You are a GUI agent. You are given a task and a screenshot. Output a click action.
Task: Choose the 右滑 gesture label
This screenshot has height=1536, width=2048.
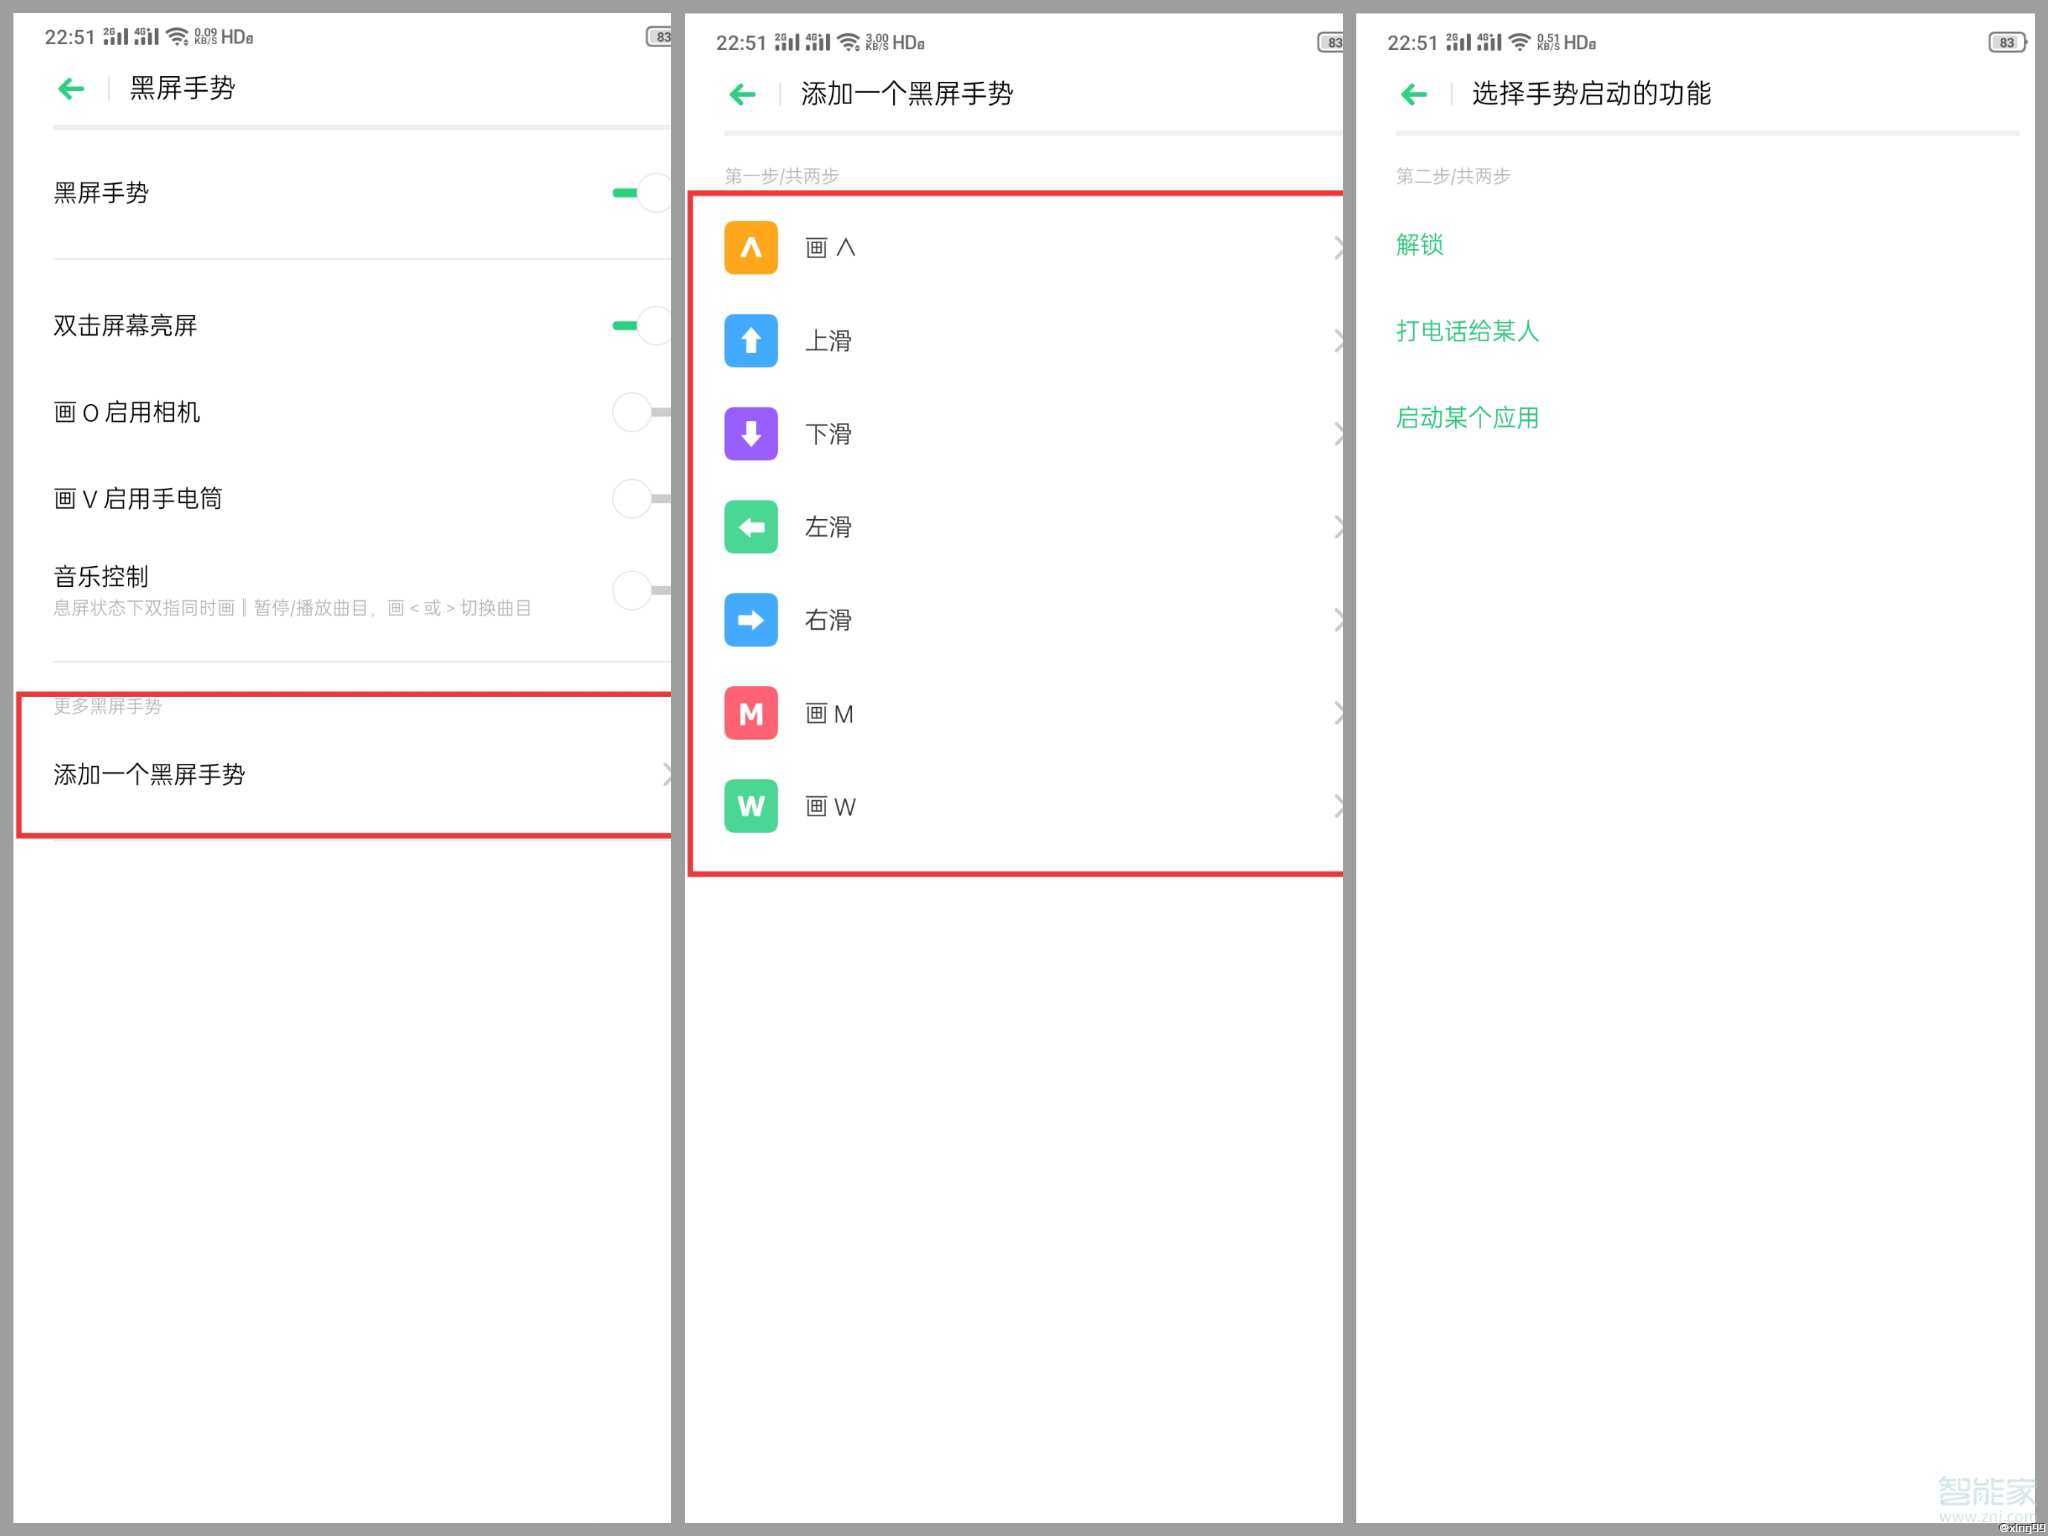[x=829, y=620]
